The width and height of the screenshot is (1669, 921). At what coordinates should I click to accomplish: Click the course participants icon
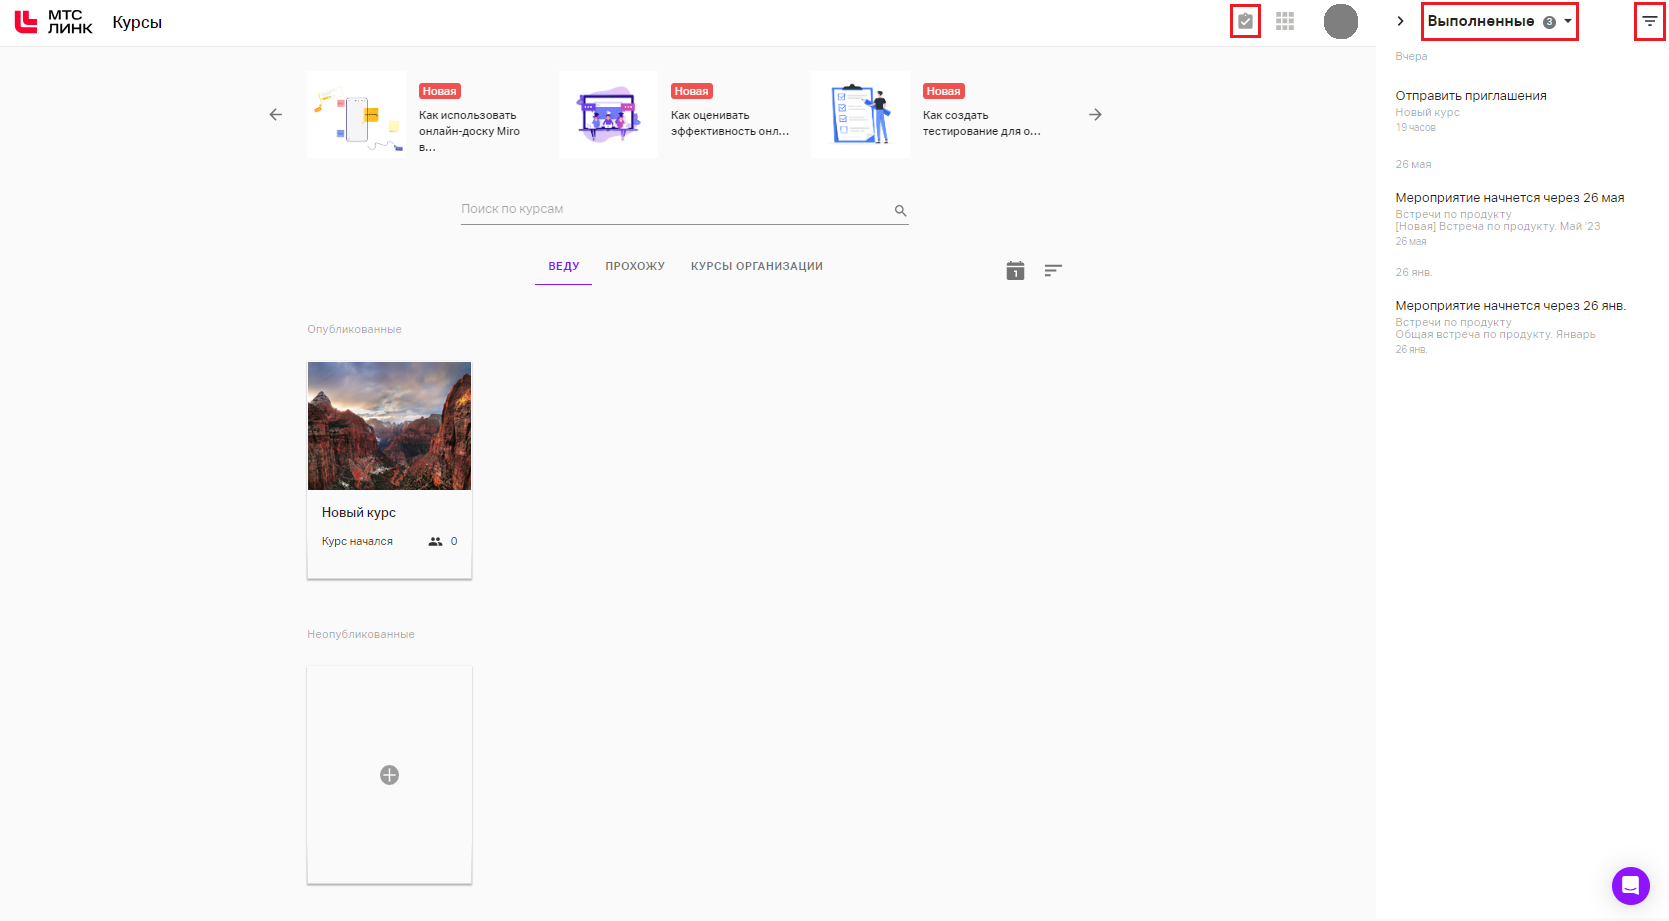pyautogui.click(x=435, y=541)
